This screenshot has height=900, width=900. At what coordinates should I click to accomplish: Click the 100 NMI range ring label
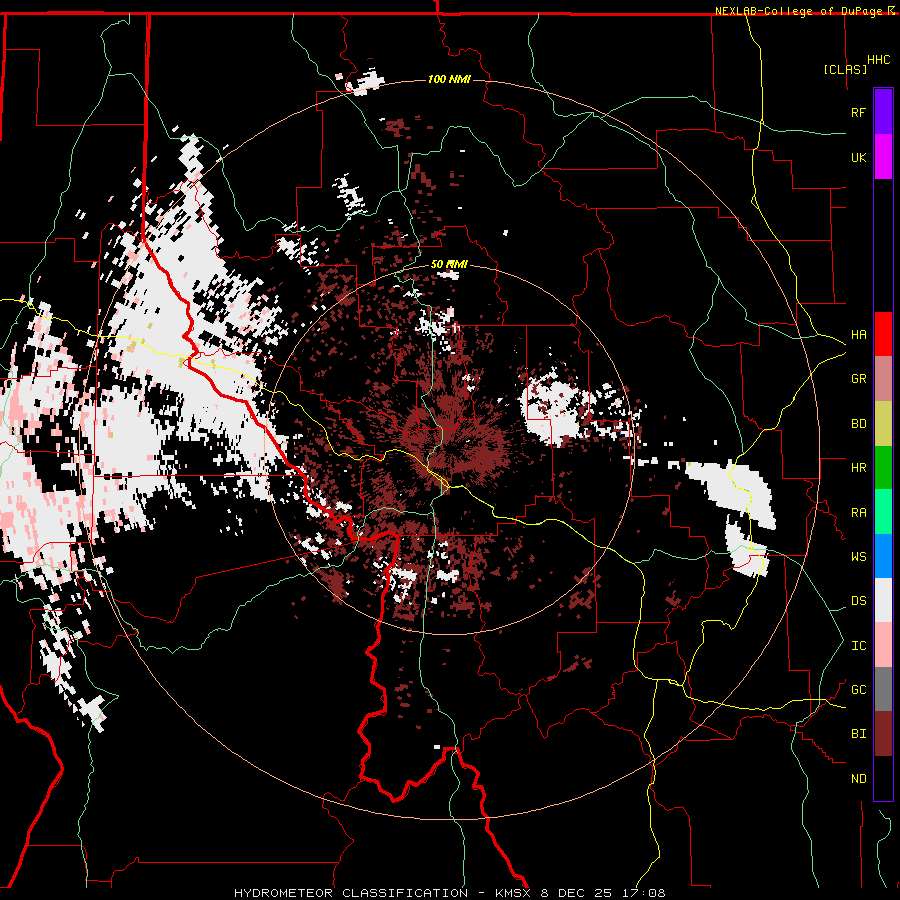449,79
